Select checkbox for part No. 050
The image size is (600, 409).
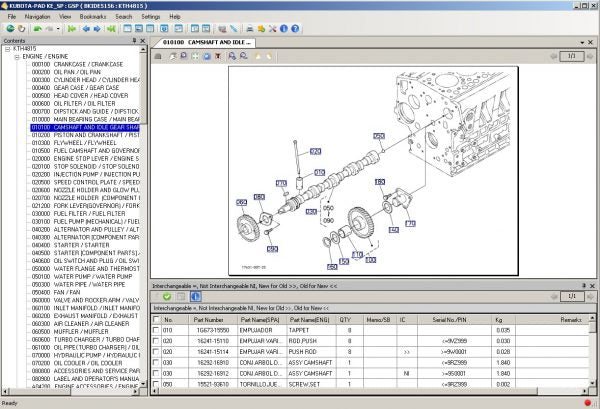click(155, 384)
